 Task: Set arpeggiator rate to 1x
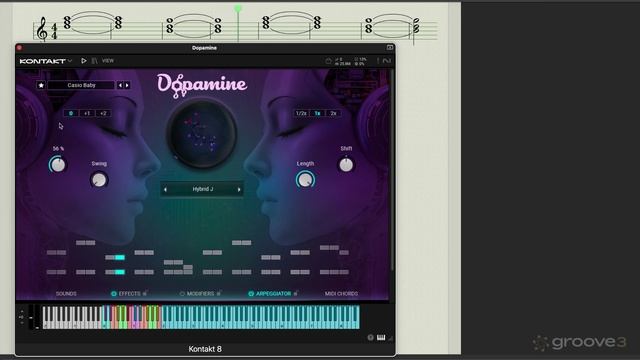(x=317, y=113)
